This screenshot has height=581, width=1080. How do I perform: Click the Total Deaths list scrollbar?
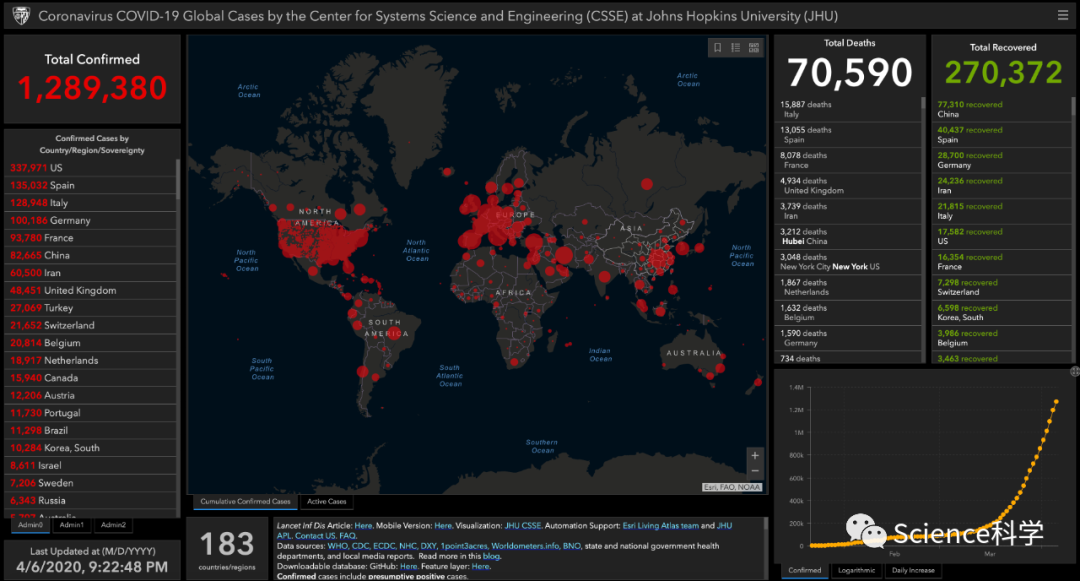tap(923, 104)
